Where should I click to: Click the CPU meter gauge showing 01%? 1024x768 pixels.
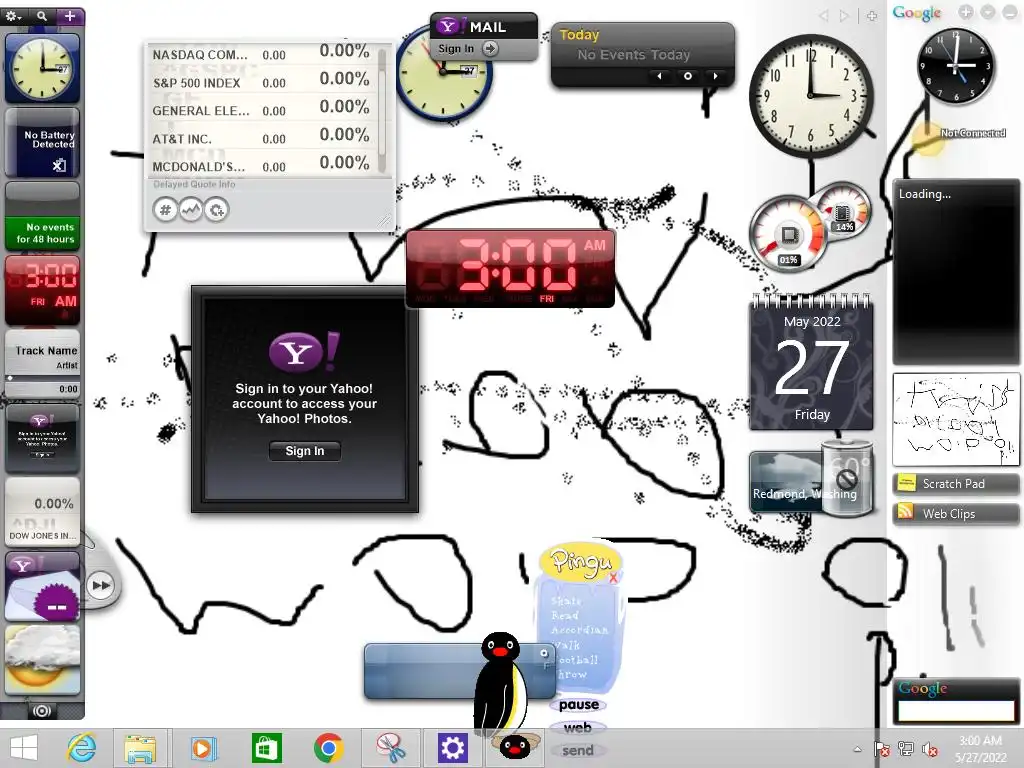(x=788, y=235)
